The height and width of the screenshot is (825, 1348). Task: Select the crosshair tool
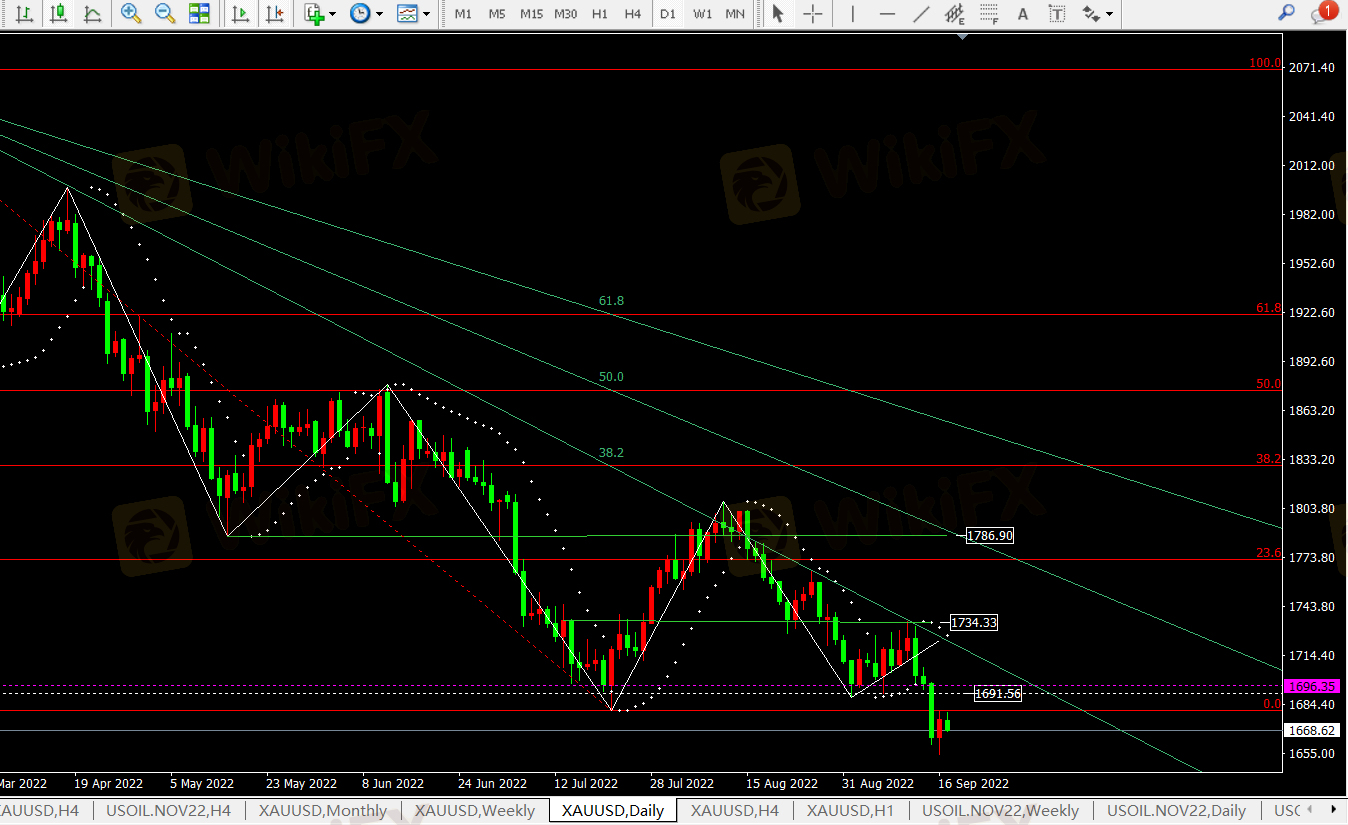[x=813, y=14]
